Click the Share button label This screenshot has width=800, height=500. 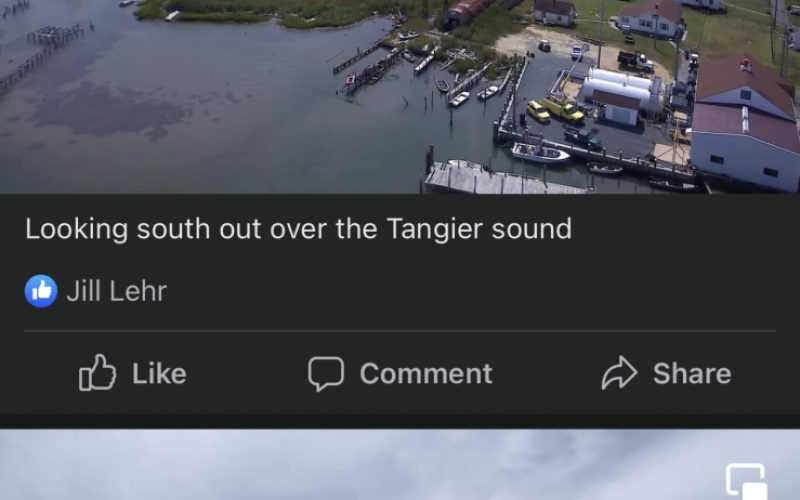692,373
